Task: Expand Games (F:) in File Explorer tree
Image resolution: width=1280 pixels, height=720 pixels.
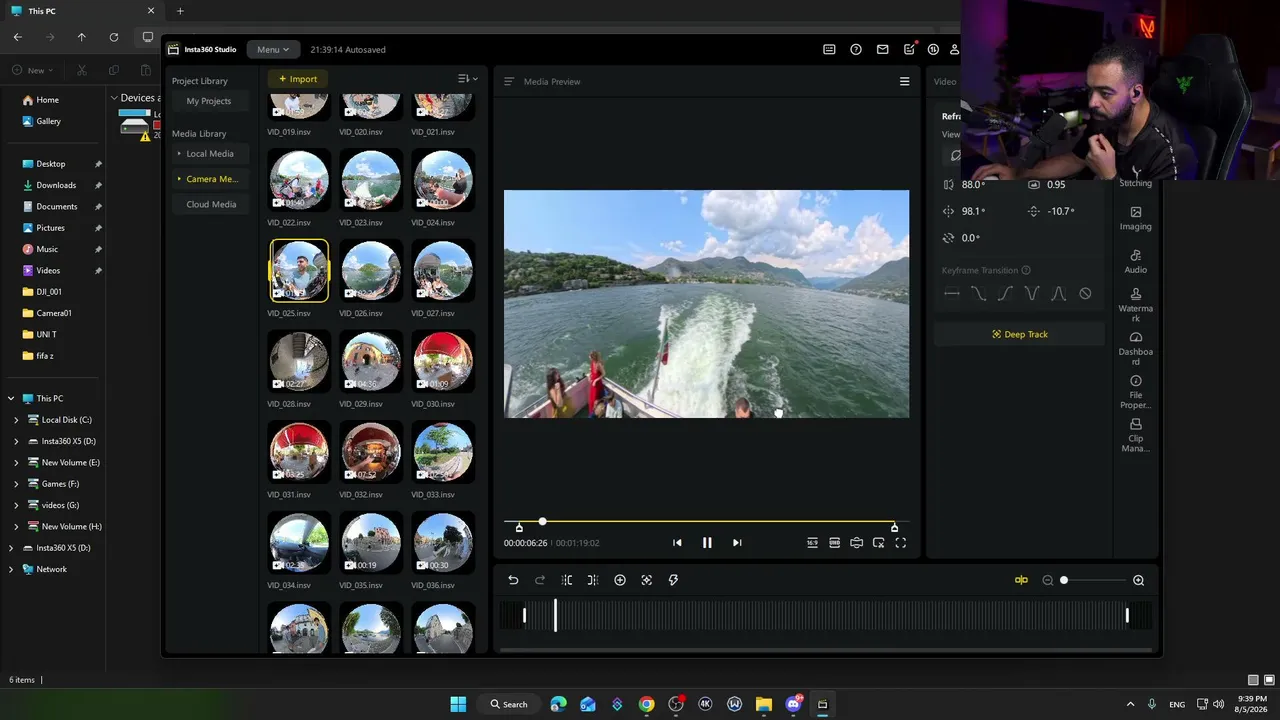Action: (x=16, y=484)
